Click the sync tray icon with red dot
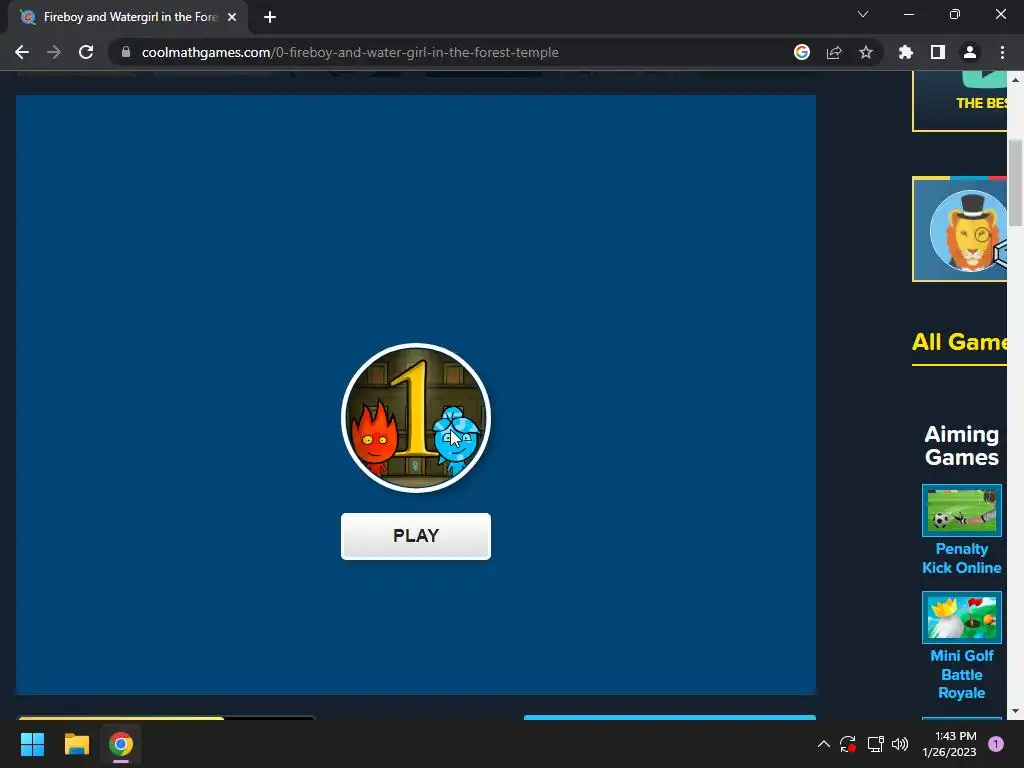The height and width of the screenshot is (768, 1024). [x=848, y=744]
